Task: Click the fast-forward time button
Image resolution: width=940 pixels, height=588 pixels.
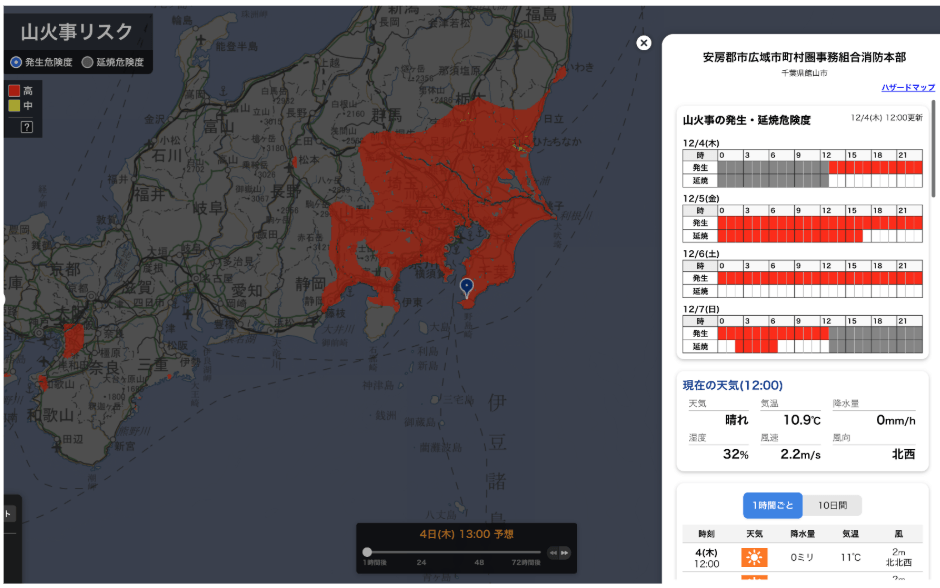Action: click(565, 552)
